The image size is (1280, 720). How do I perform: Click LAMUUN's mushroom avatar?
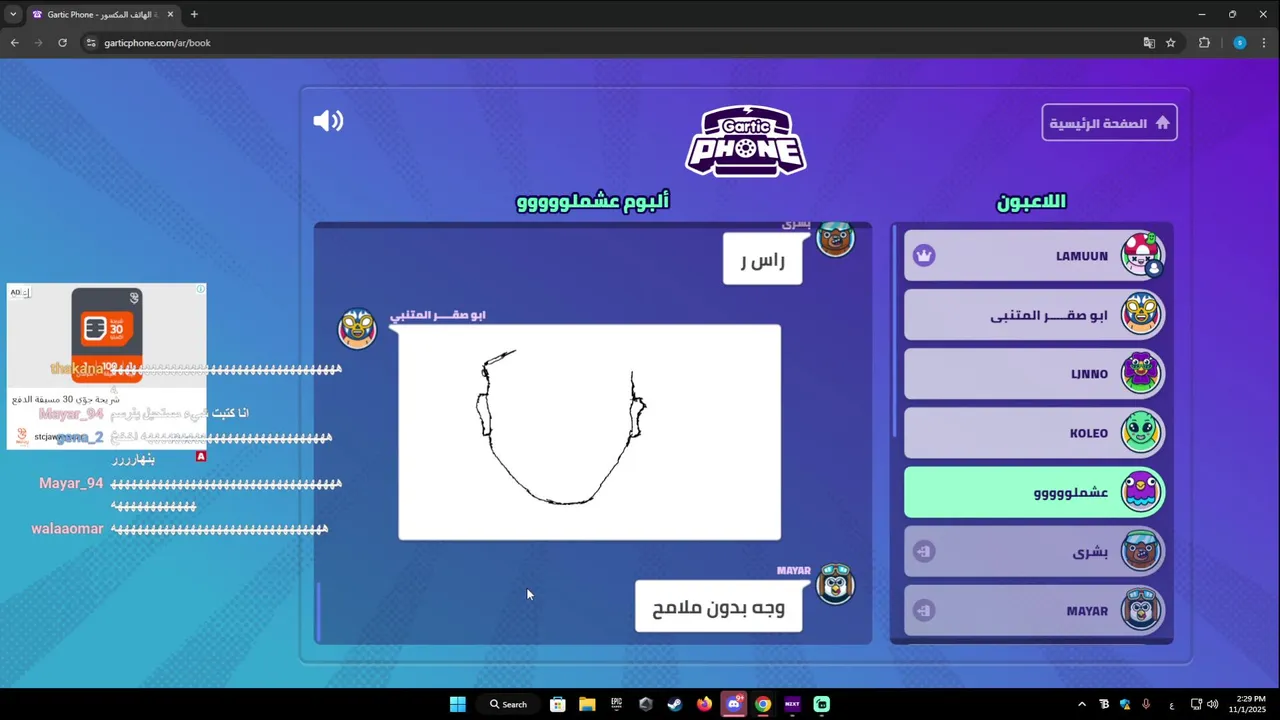click(x=1141, y=255)
